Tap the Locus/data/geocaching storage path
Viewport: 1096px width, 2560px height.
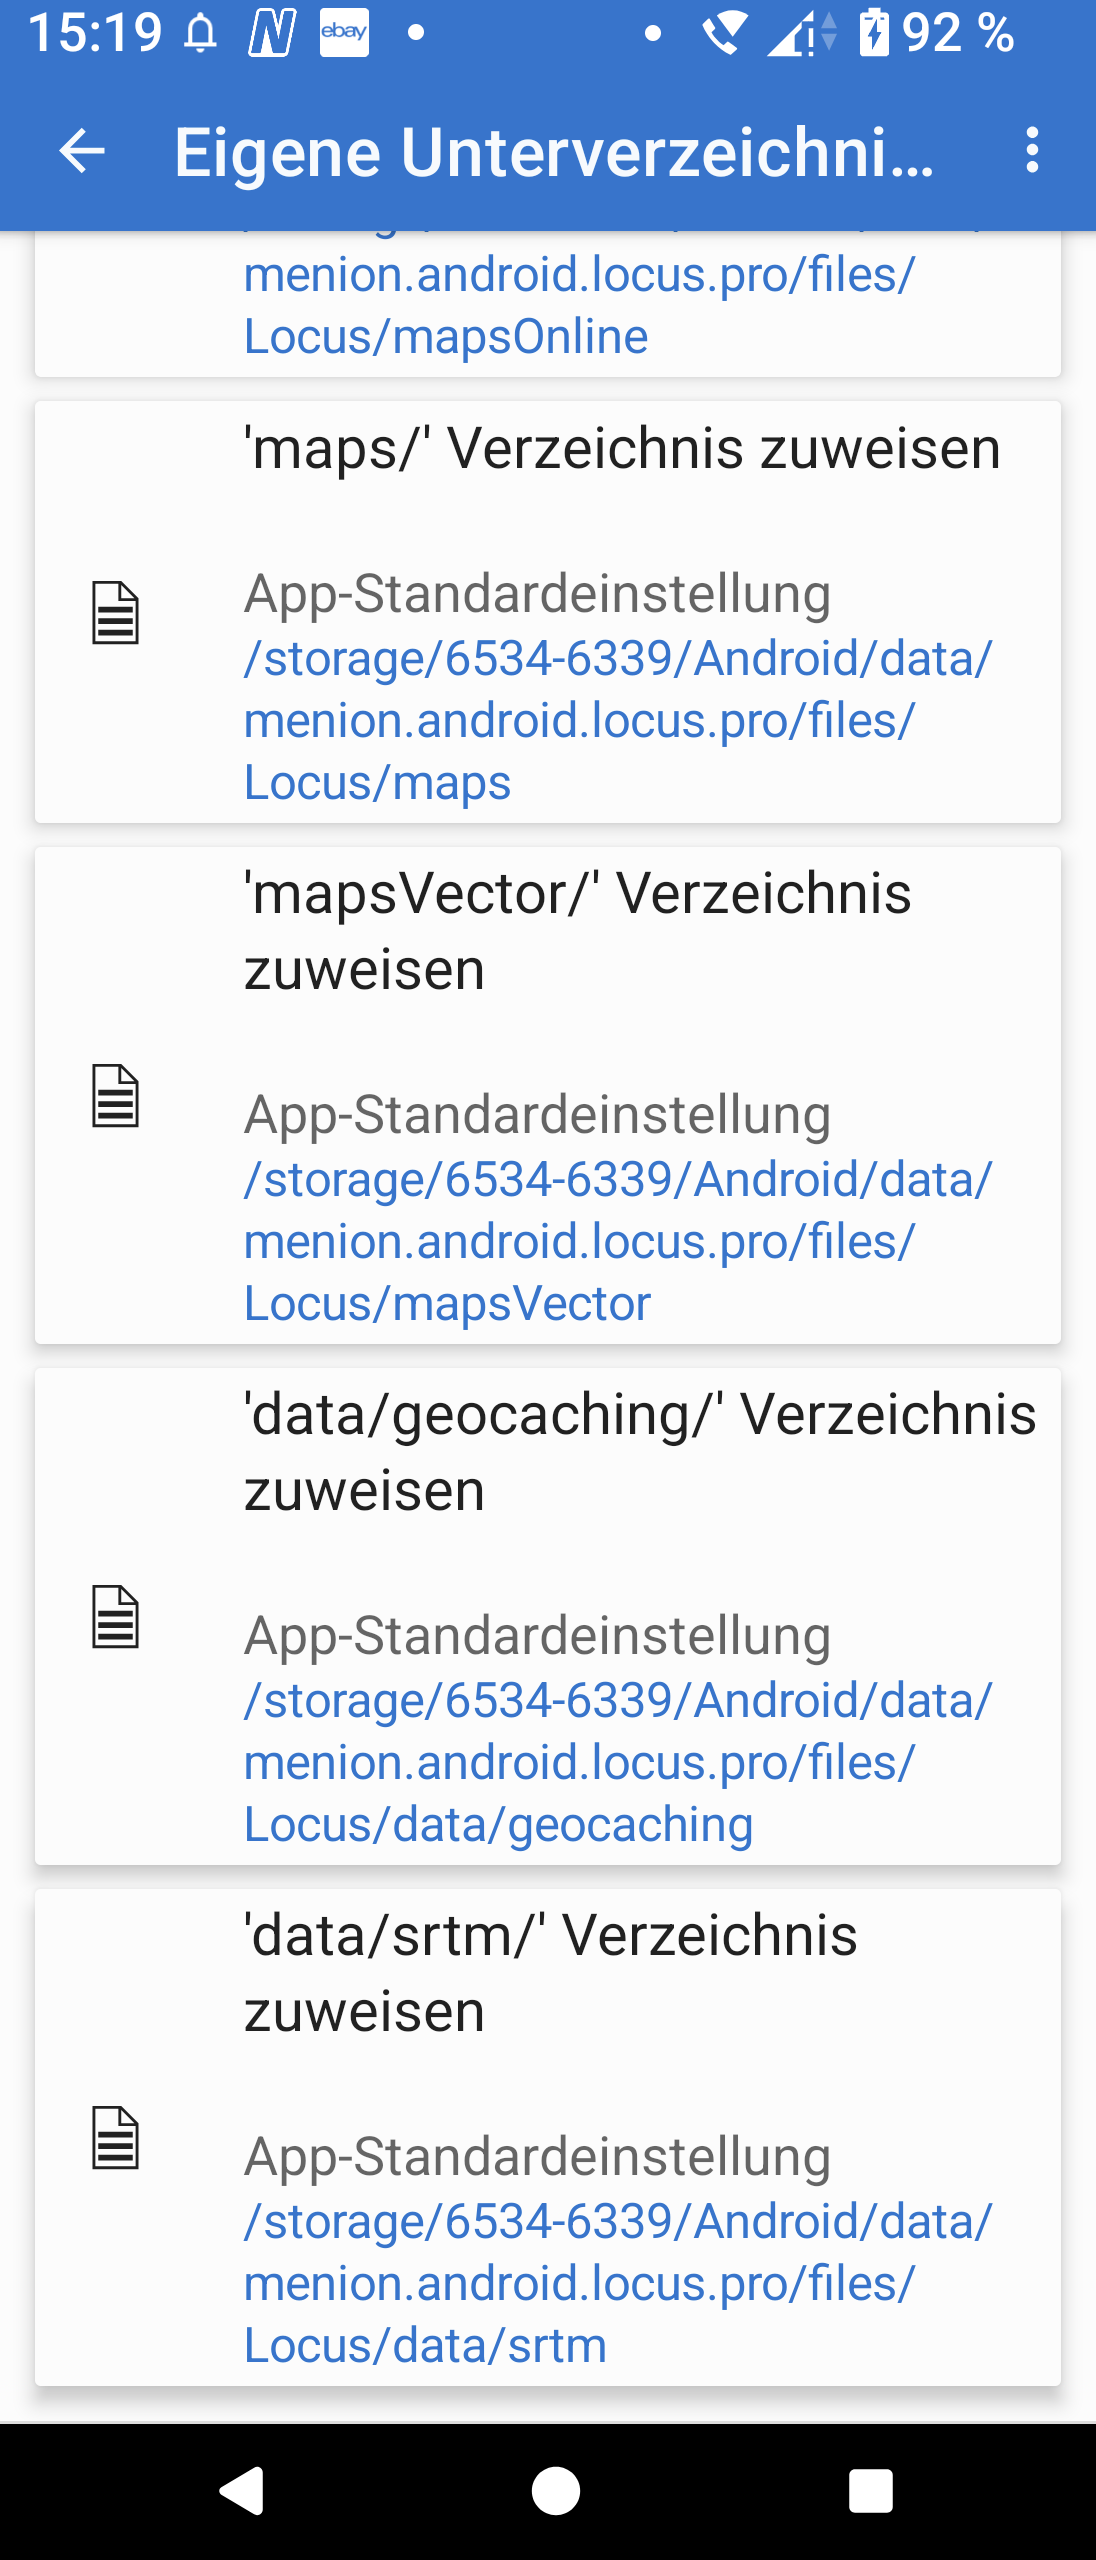click(x=618, y=1762)
